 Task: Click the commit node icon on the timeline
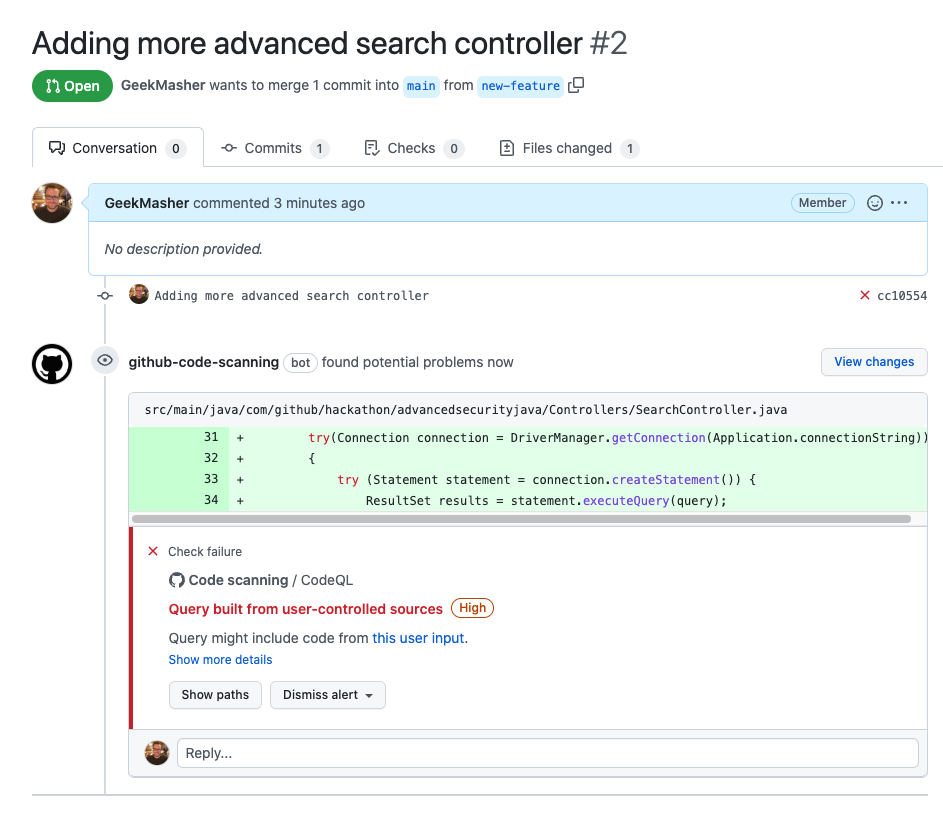(x=105, y=296)
